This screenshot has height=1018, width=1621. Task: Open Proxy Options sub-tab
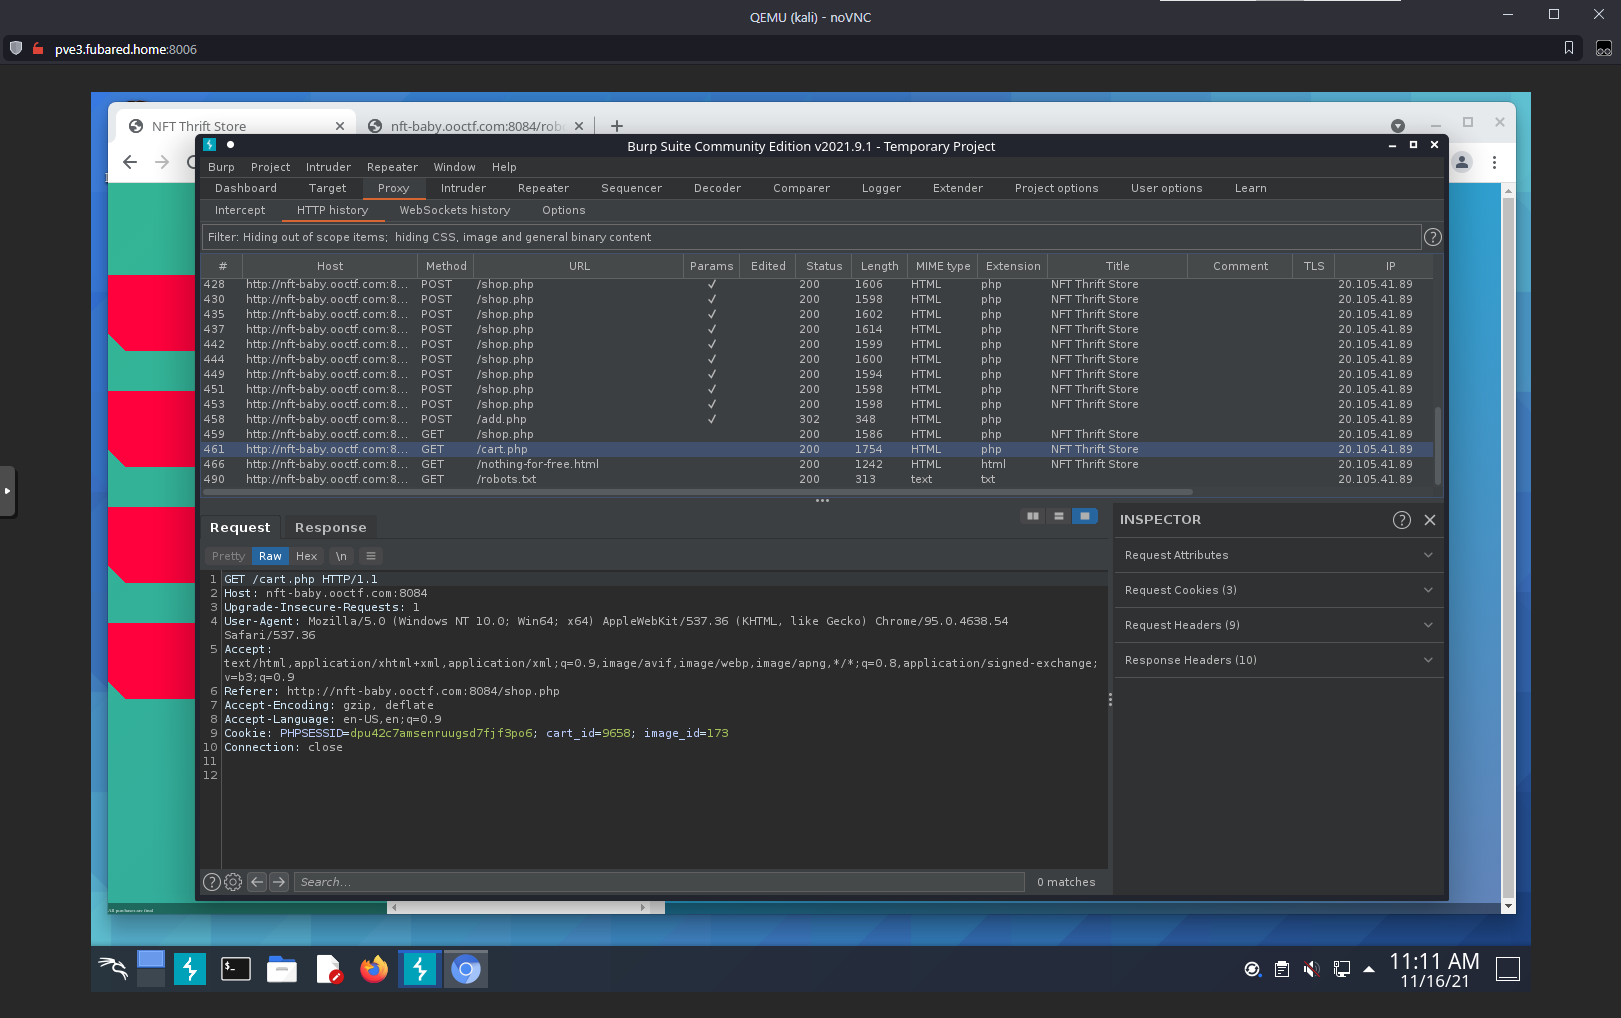tap(564, 210)
